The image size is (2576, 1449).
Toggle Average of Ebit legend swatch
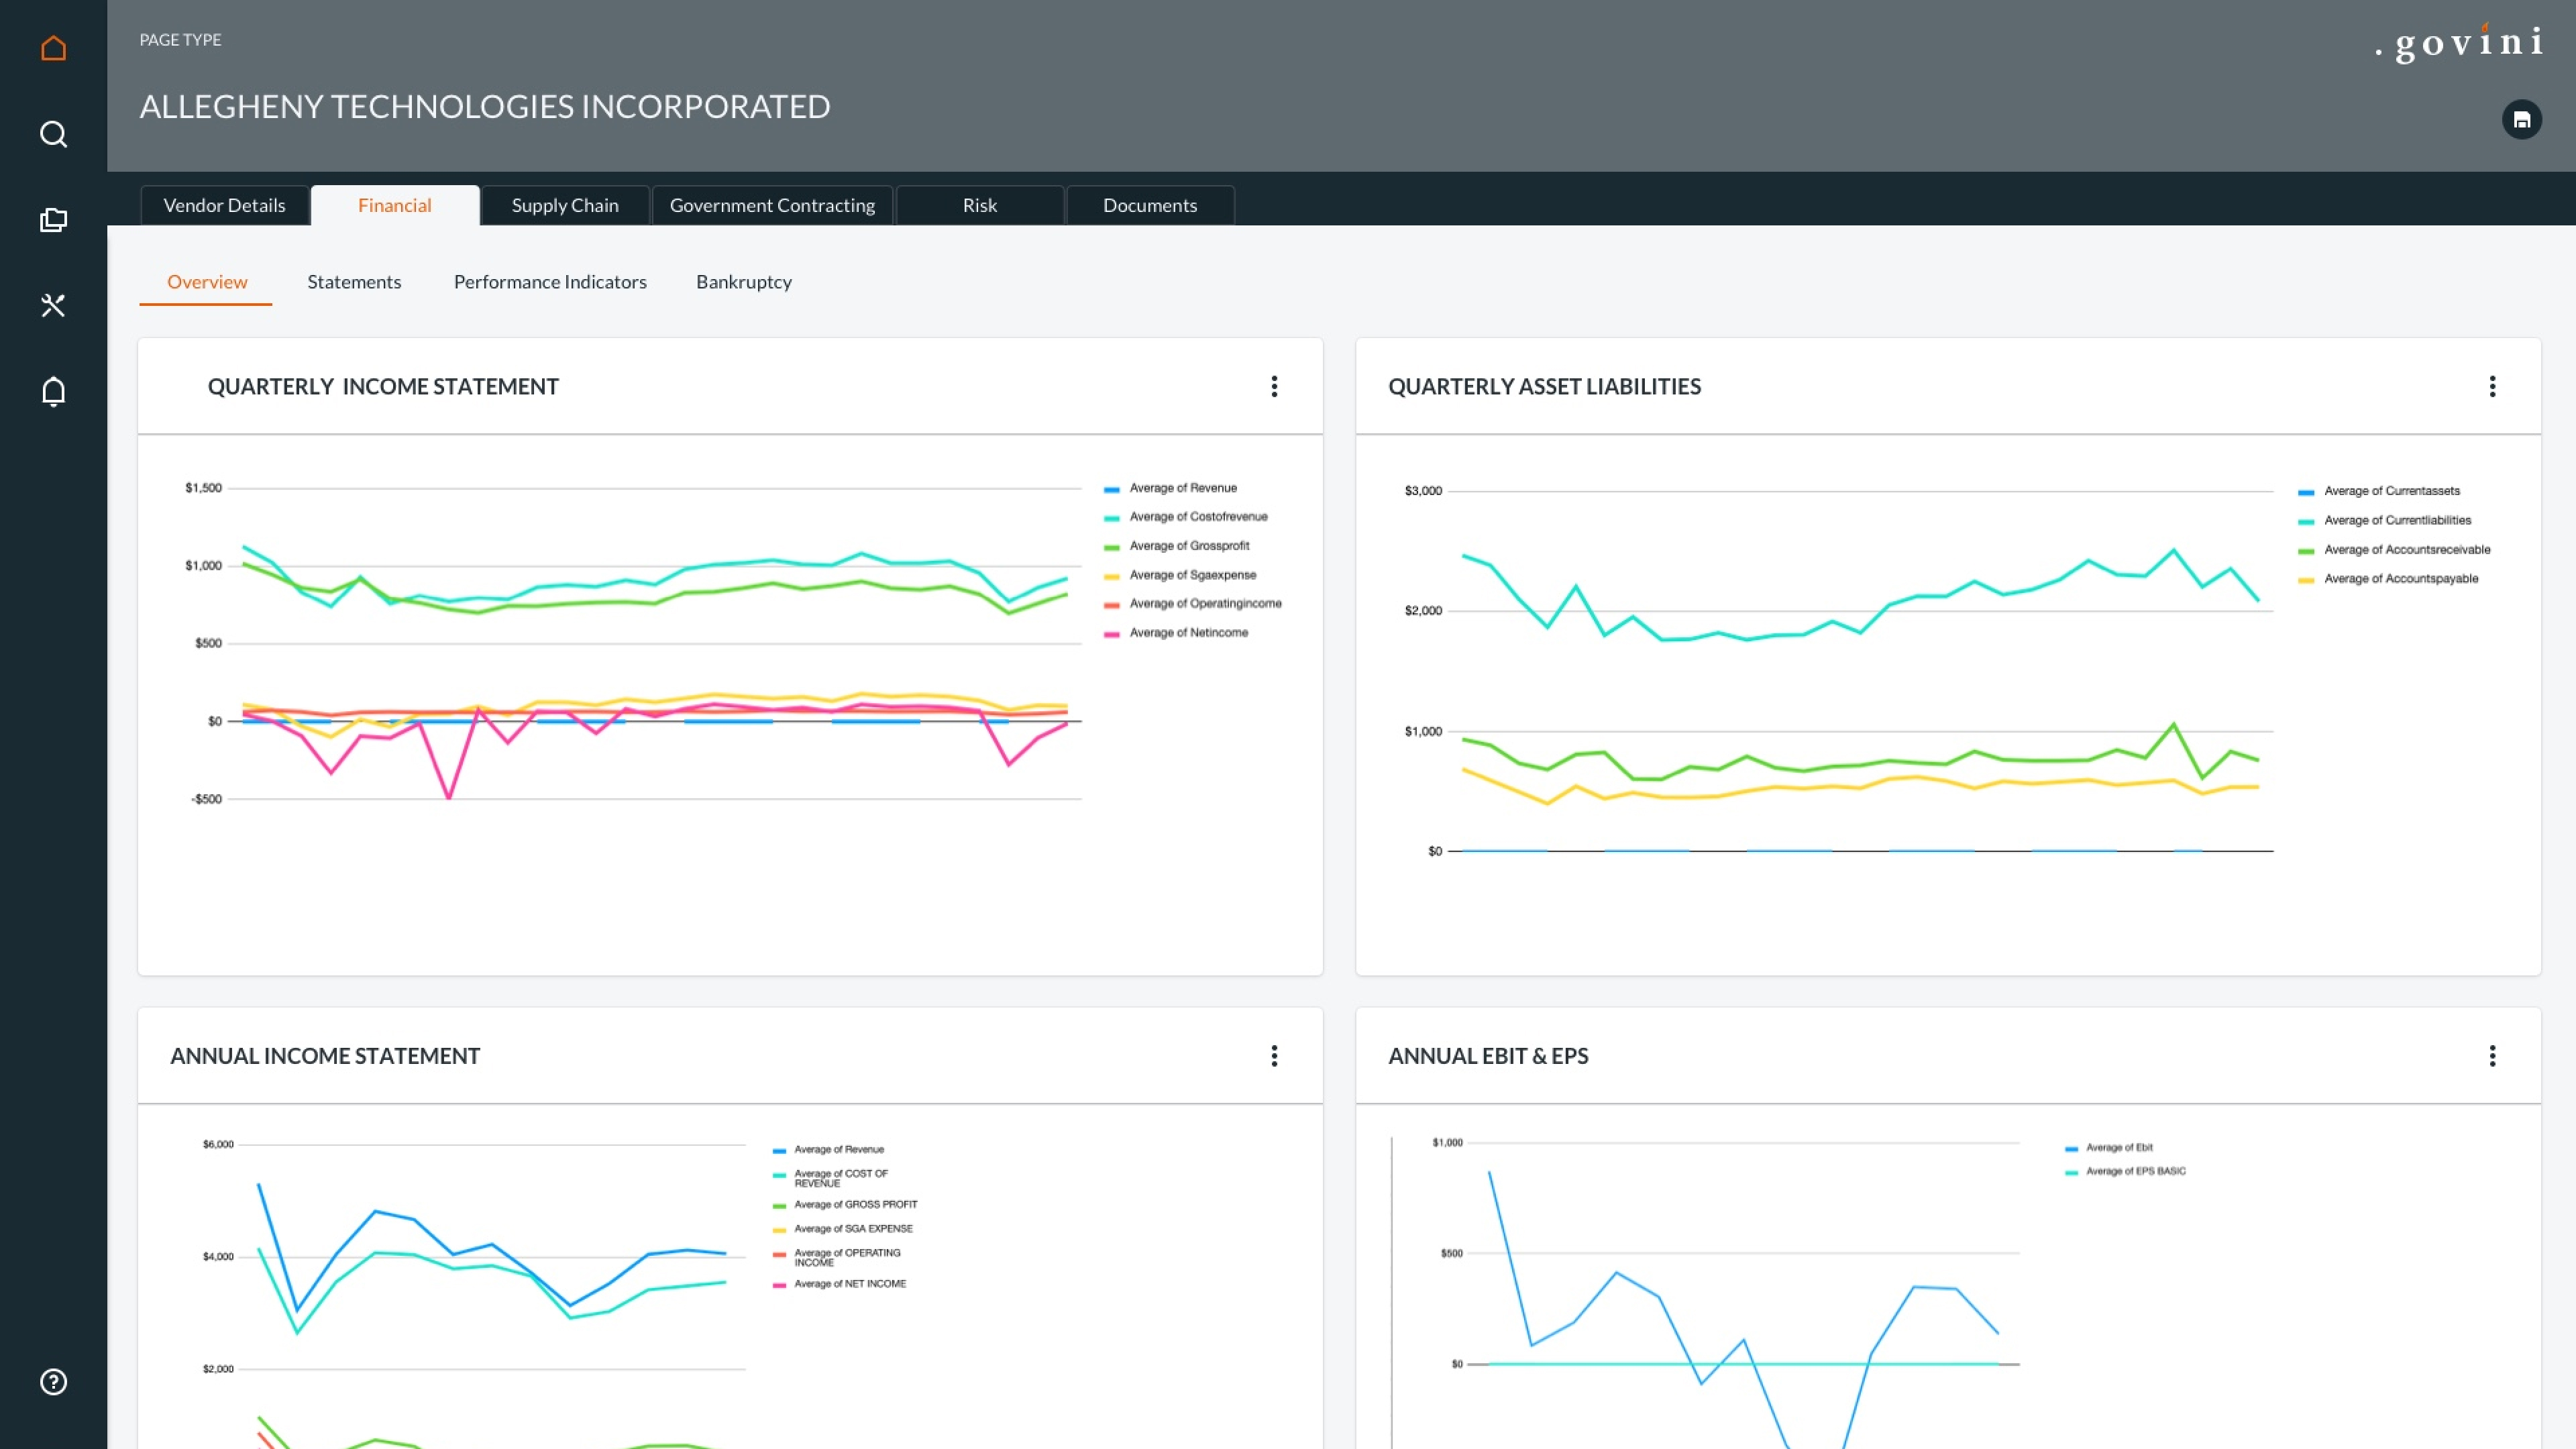[x=2071, y=1148]
